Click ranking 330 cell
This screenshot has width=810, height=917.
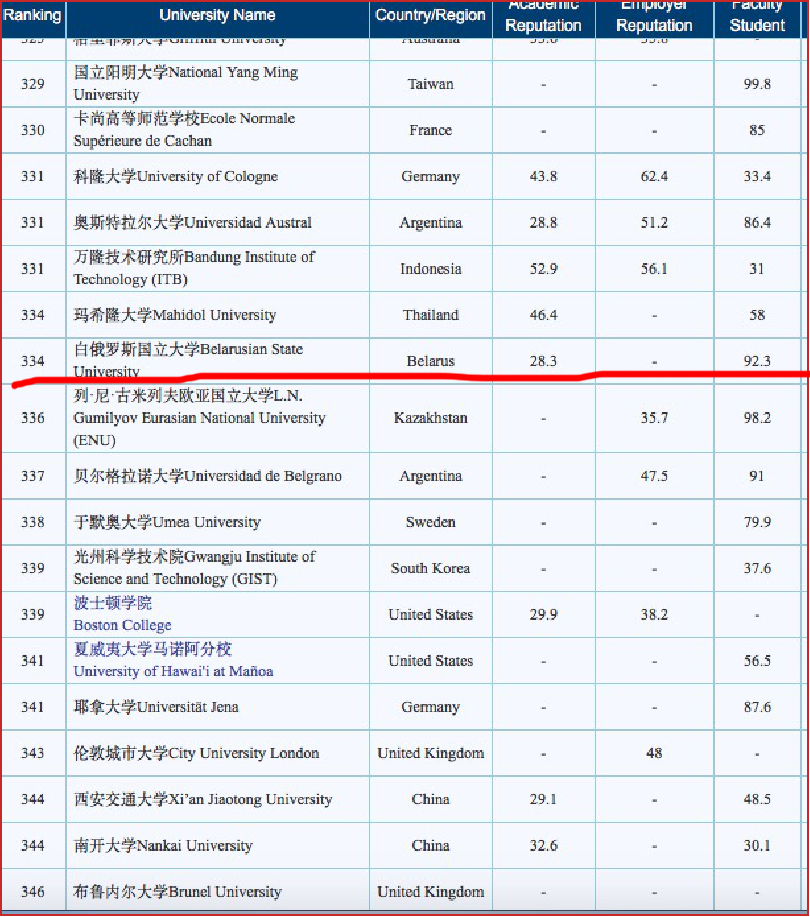(33, 130)
